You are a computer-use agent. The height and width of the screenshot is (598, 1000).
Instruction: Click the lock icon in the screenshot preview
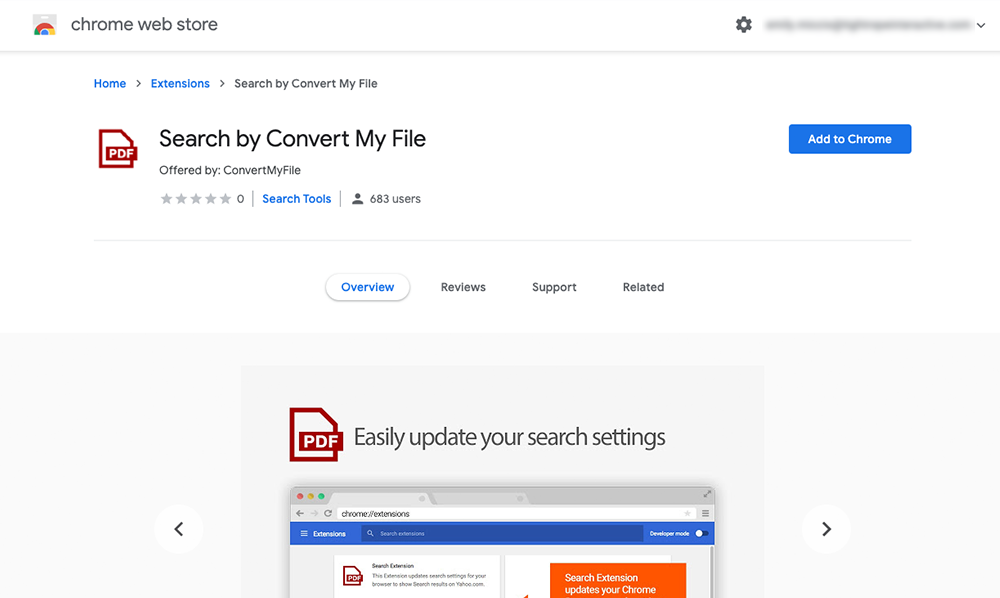pos(332,513)
